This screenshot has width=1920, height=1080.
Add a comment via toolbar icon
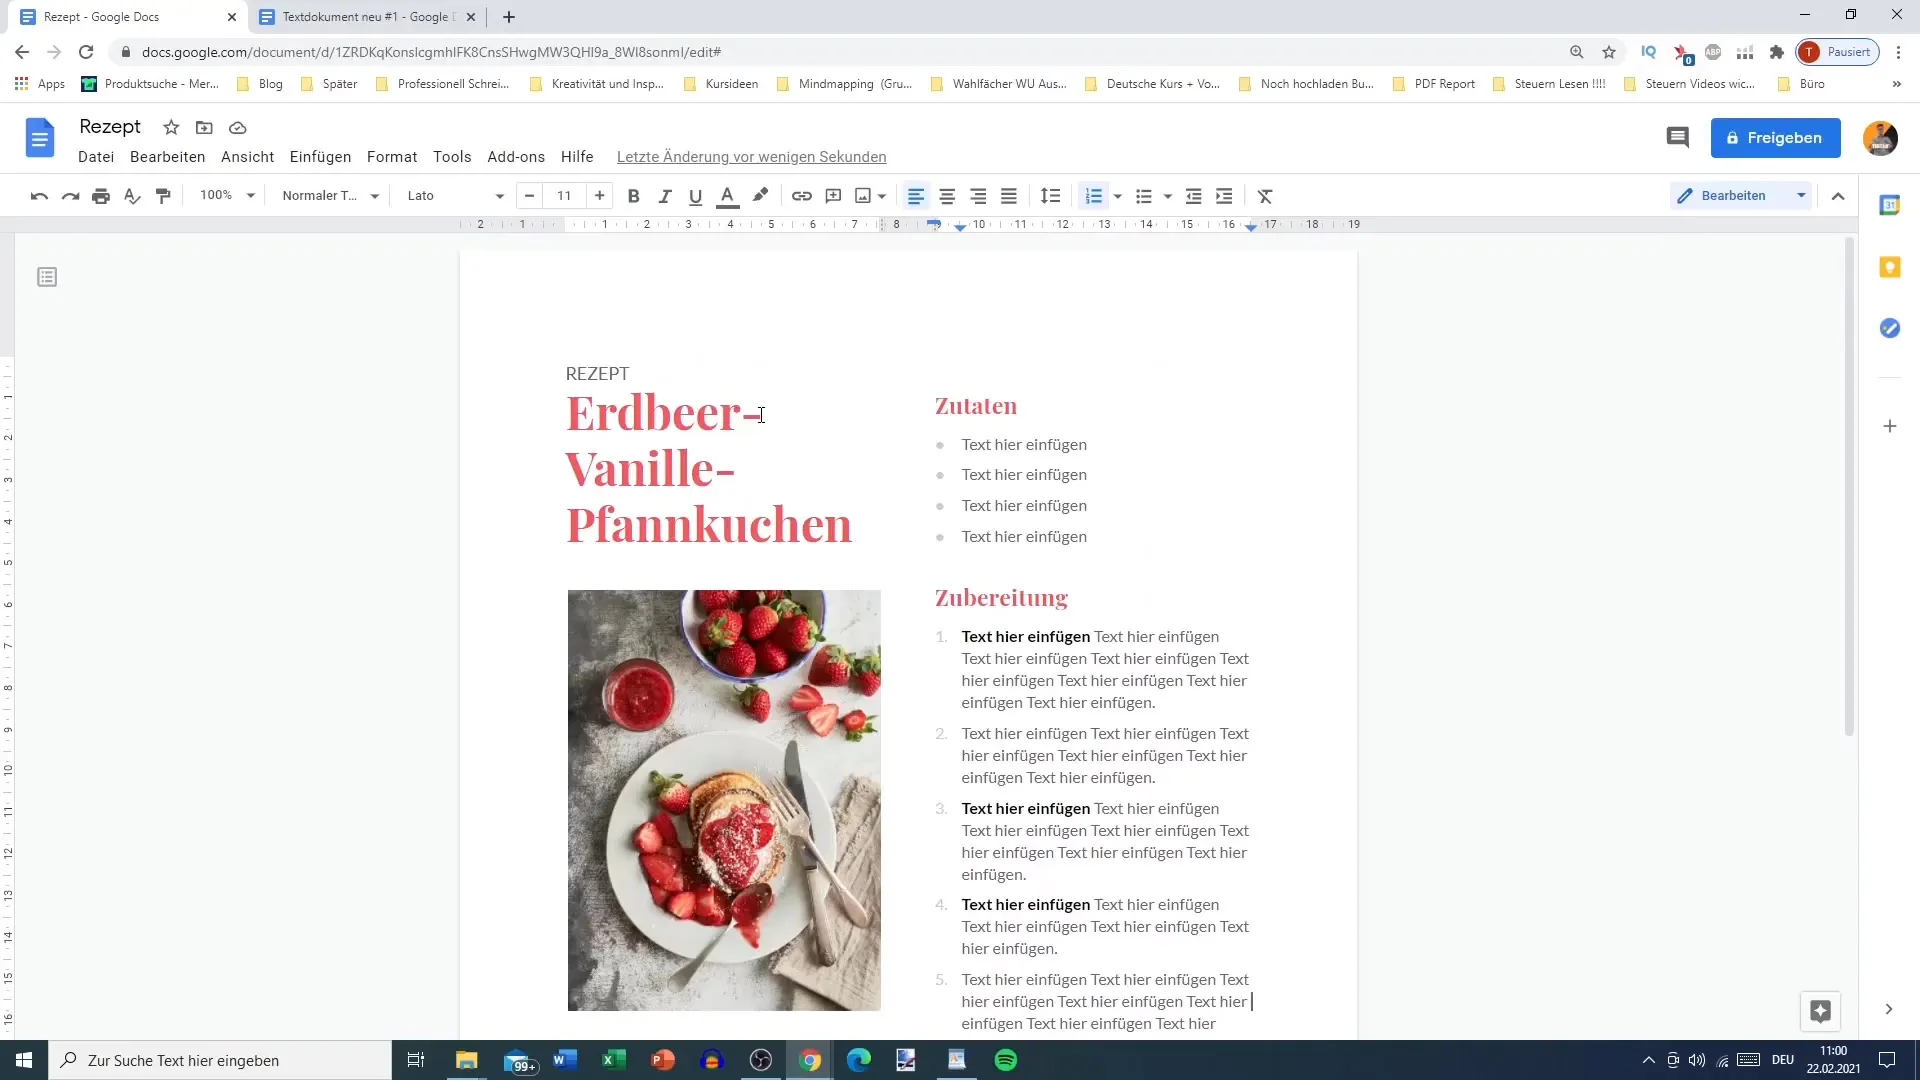[833, 196]
